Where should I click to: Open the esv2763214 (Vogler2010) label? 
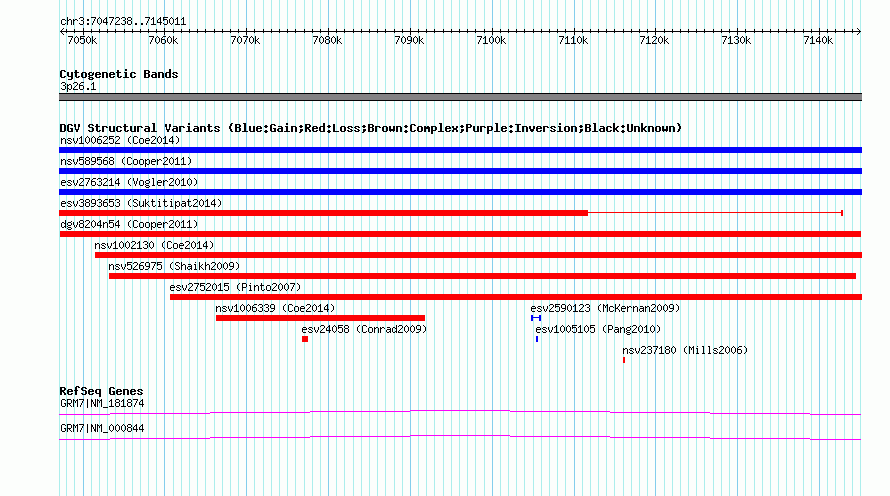[129, 182]
